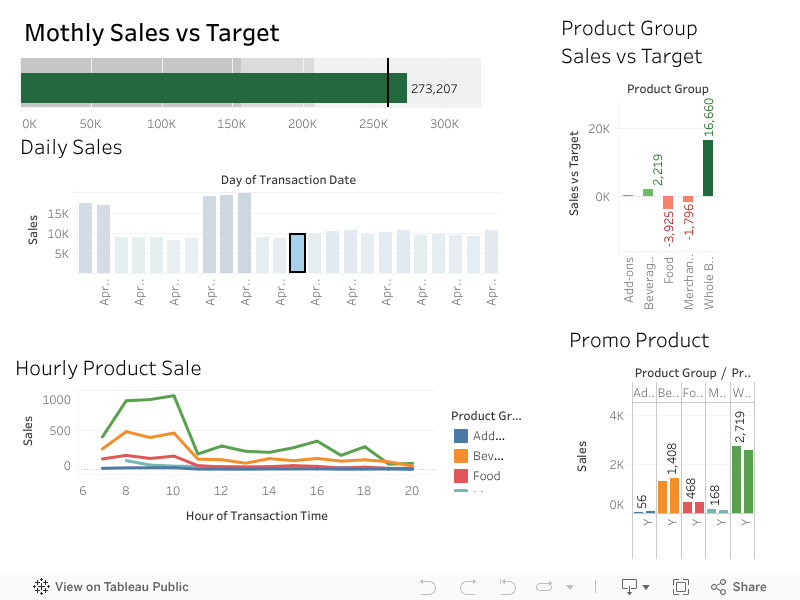Viewport: 800px width, 600px height.
Task: Click the Redo arrow icon
Action: tap(466, 587)
